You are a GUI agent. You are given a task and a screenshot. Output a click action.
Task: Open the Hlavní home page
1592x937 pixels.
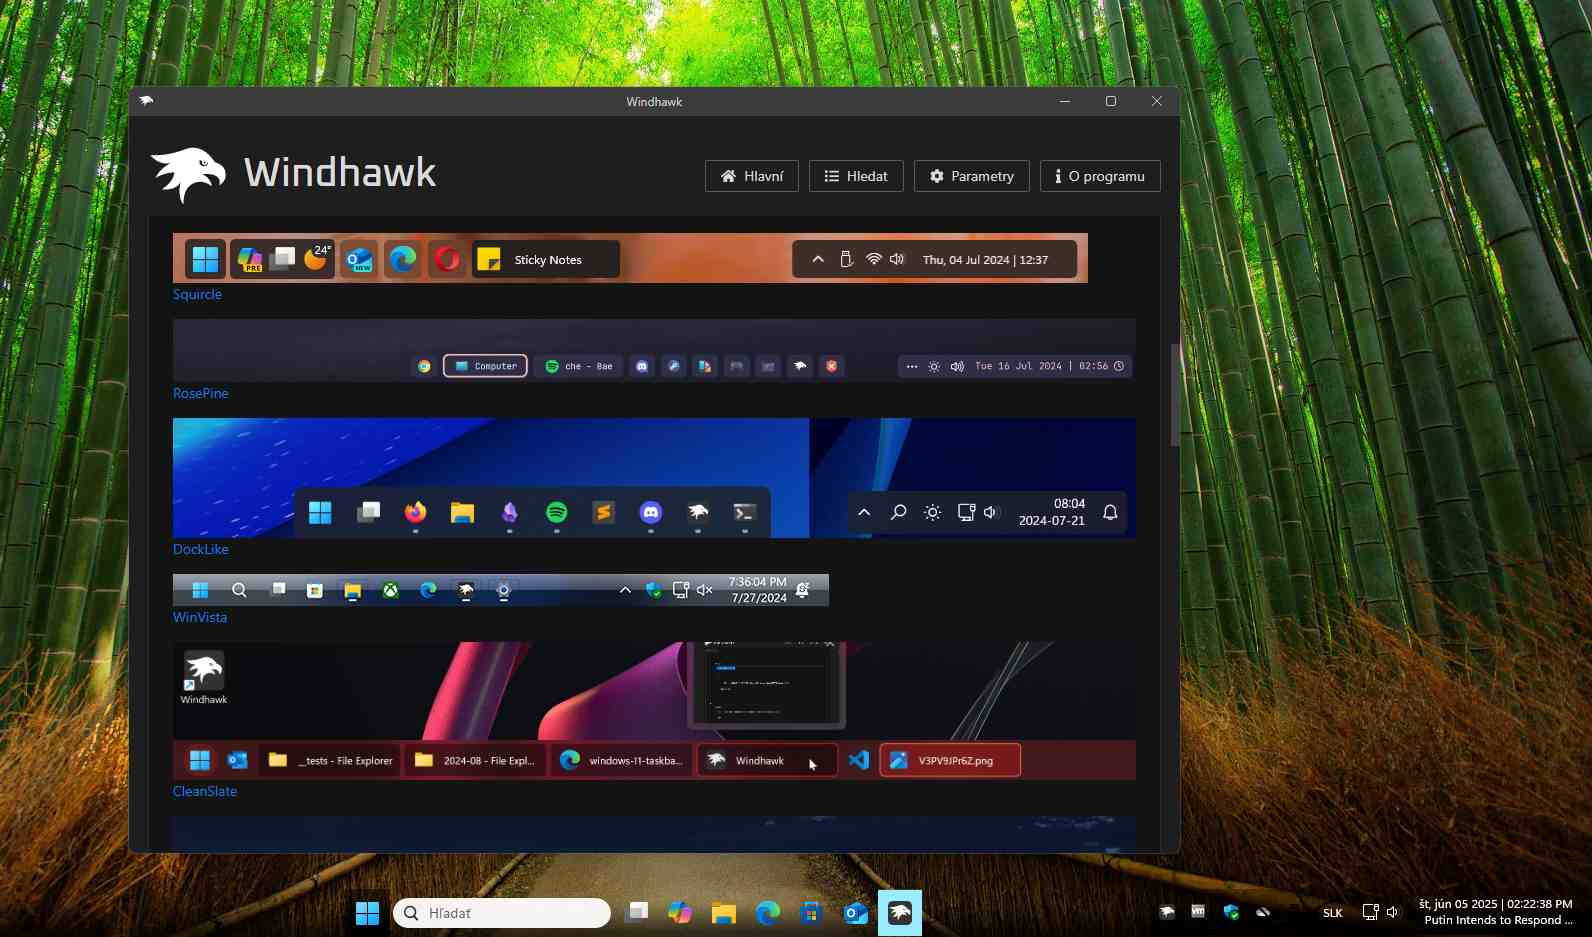coord(751,176)
